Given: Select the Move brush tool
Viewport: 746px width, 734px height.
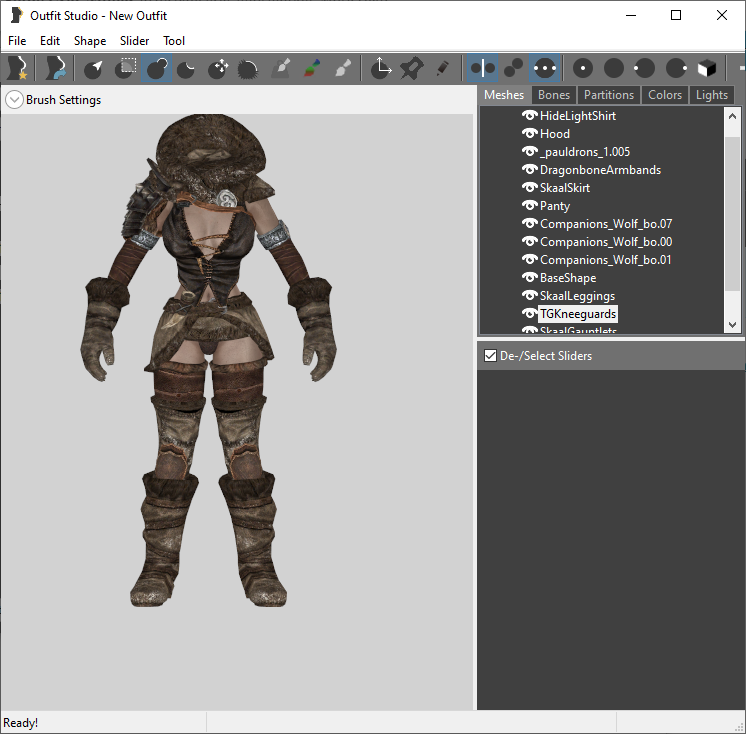Looking at the screenshot, I should (x=218, y=69).
